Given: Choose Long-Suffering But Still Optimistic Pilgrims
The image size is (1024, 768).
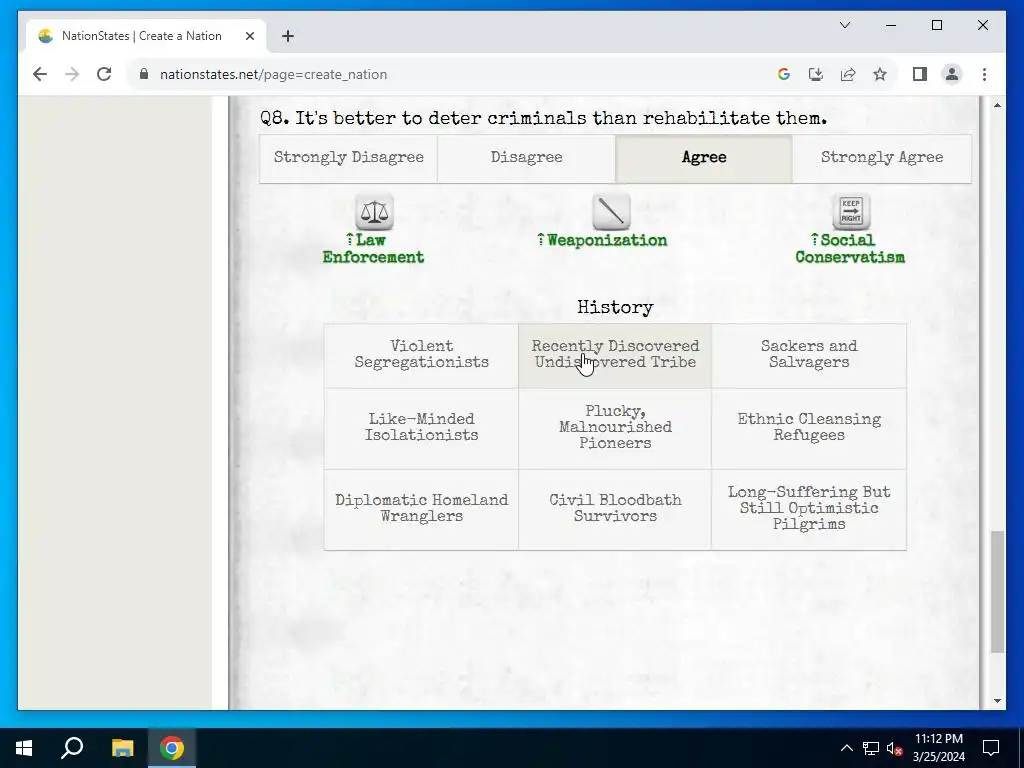Looking at the screenshot, I should (809, 509).
